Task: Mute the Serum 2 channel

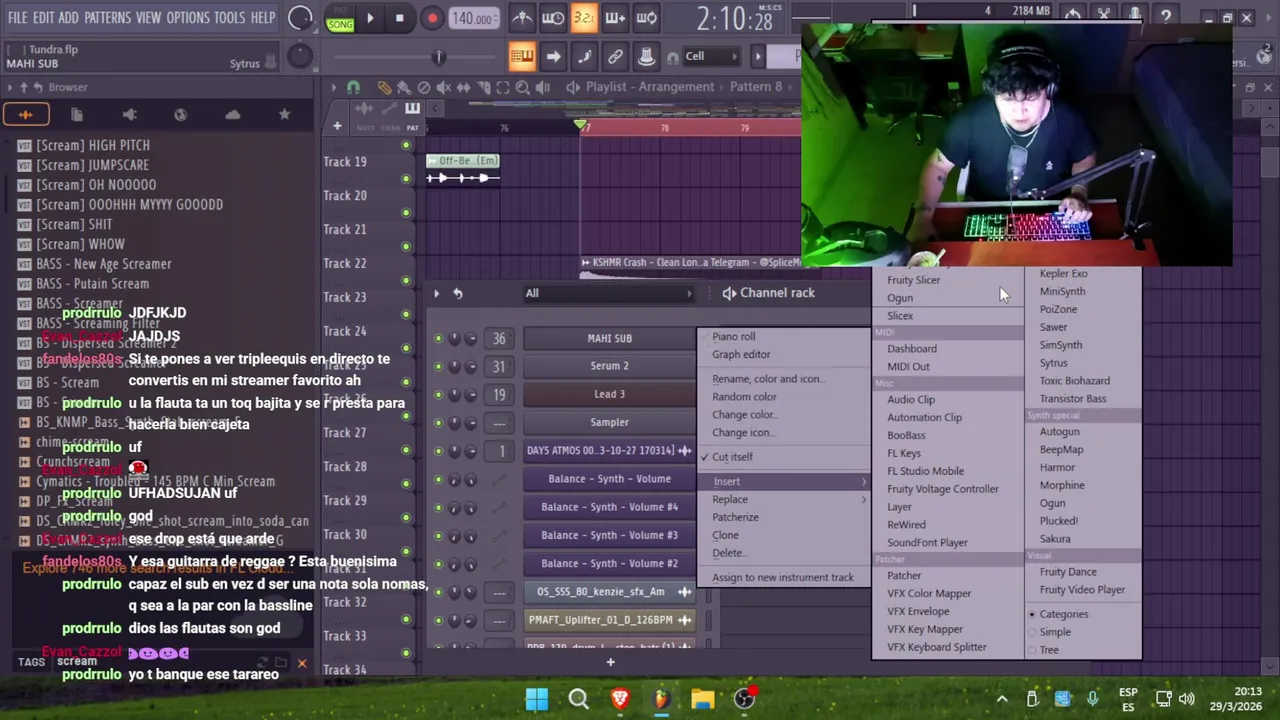Action: coord(438,367)
